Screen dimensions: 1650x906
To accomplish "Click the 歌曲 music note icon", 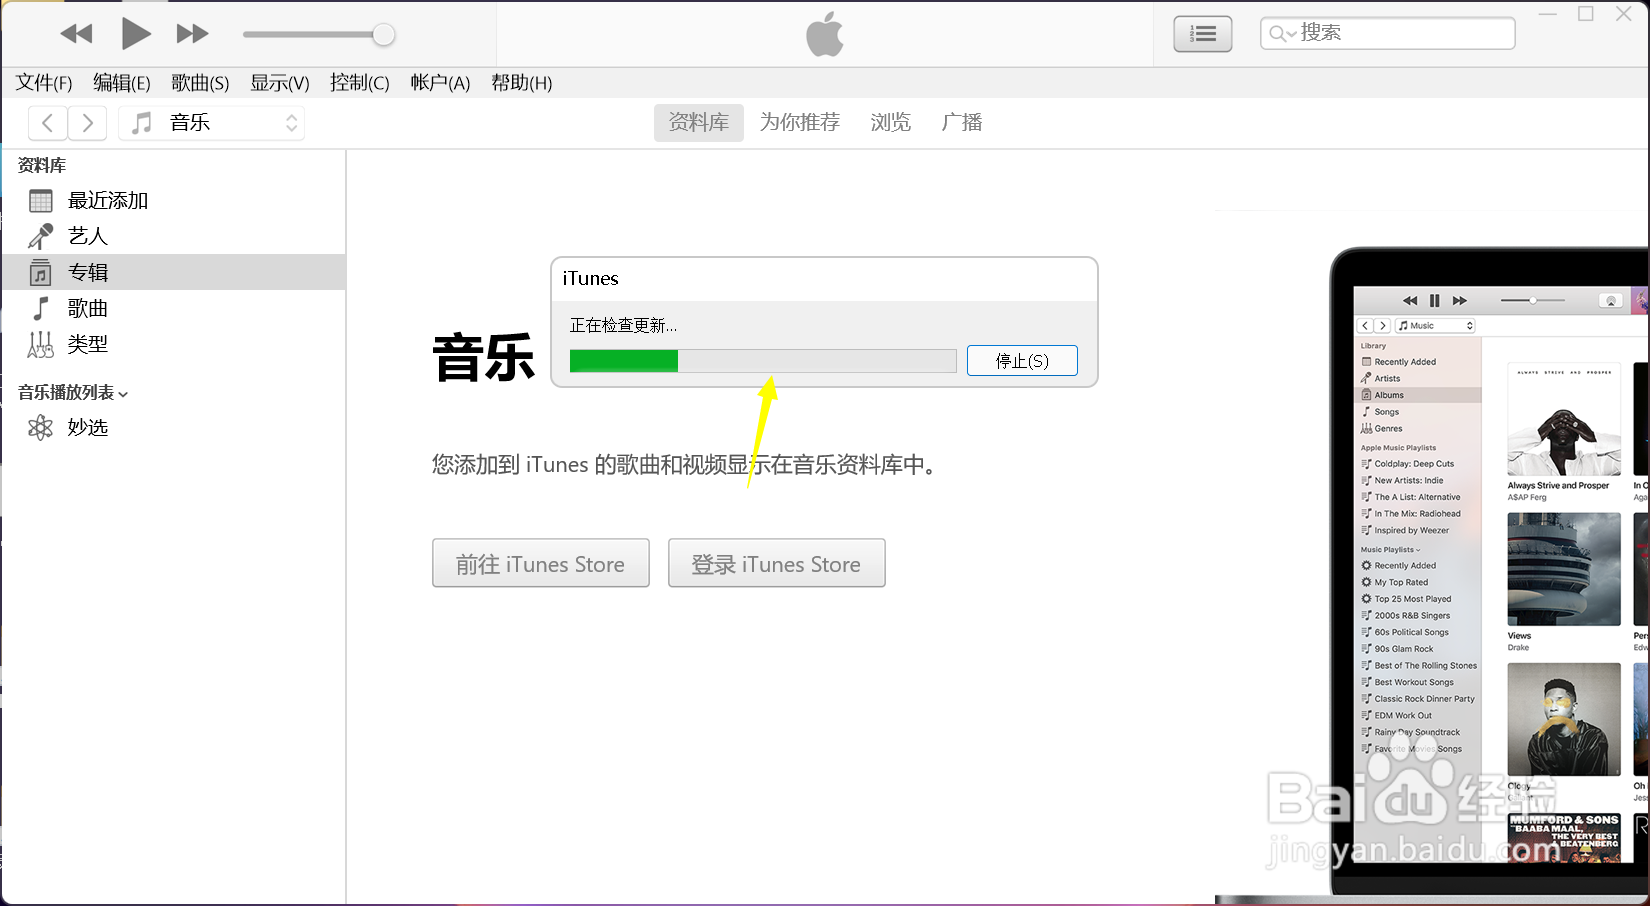I will click(41, 308).
